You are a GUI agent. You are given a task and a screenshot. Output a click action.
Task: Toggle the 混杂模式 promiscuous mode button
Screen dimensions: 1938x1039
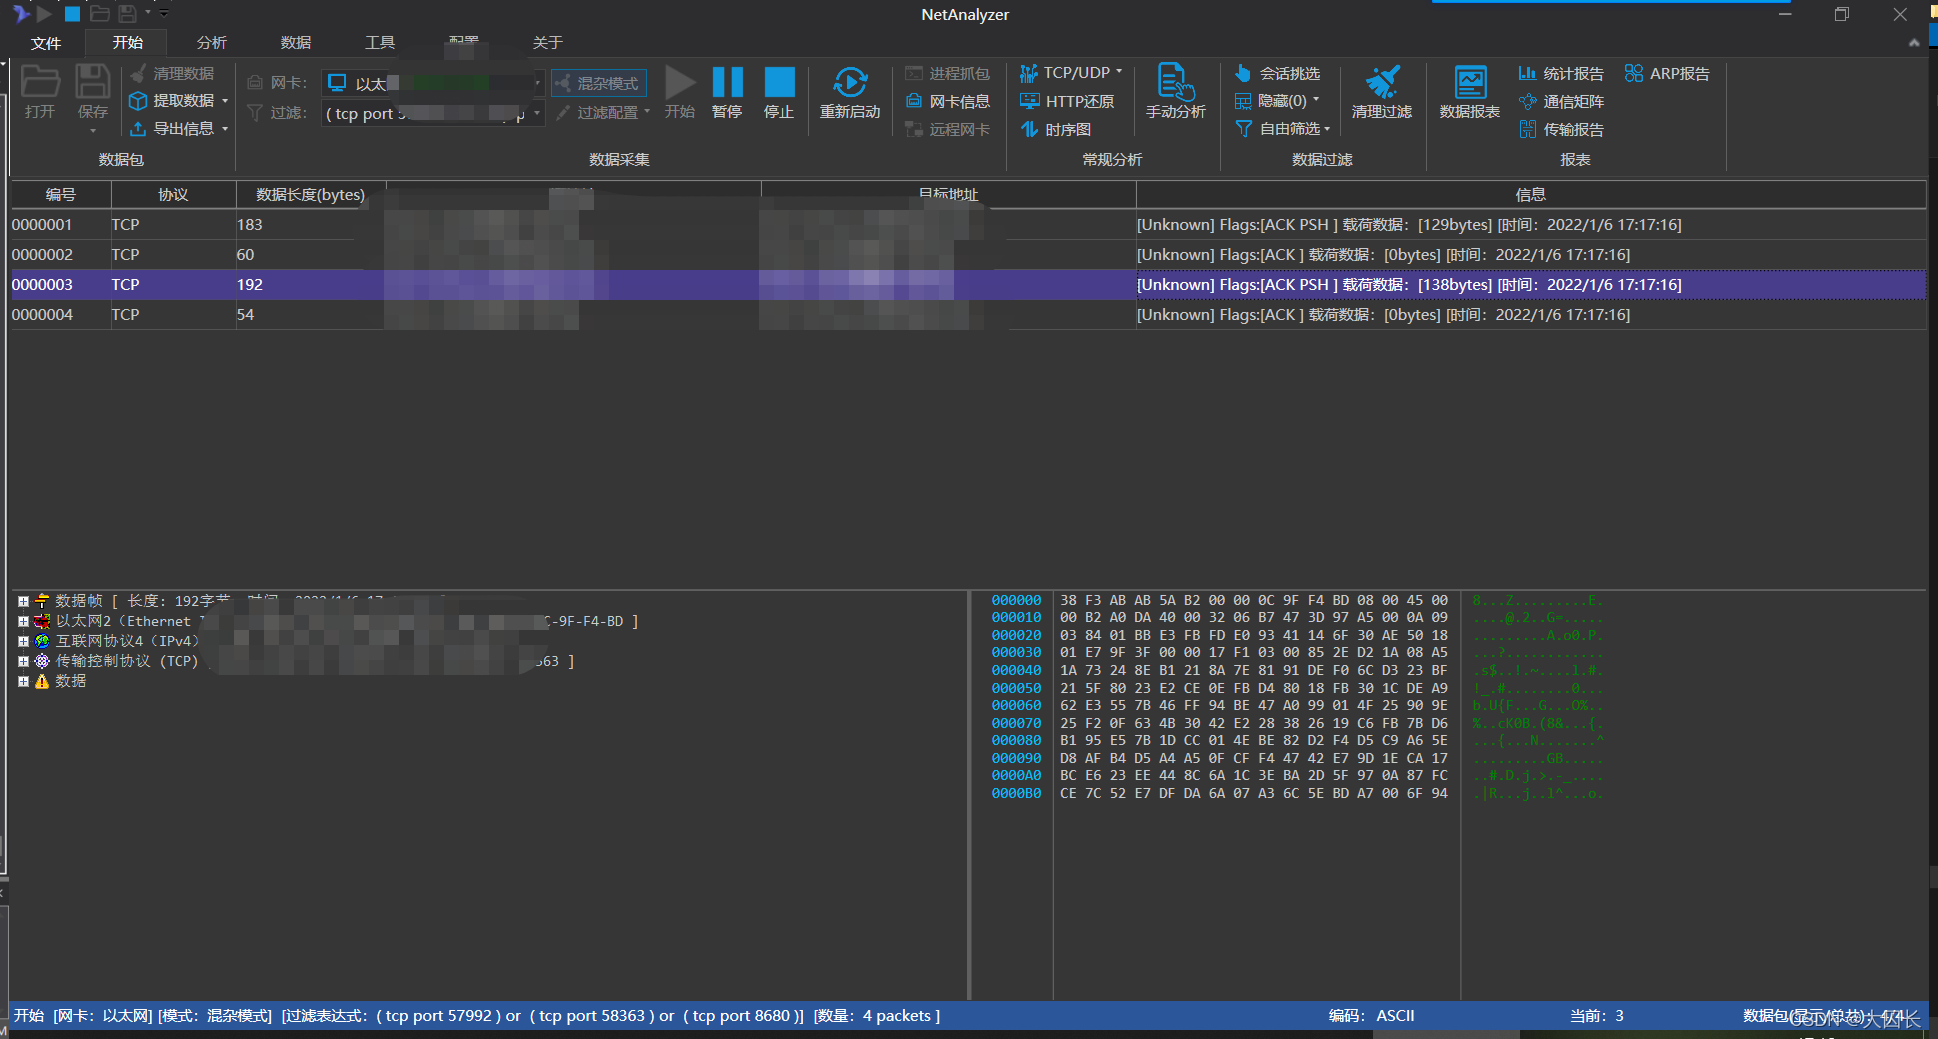[x=598, y=83]
